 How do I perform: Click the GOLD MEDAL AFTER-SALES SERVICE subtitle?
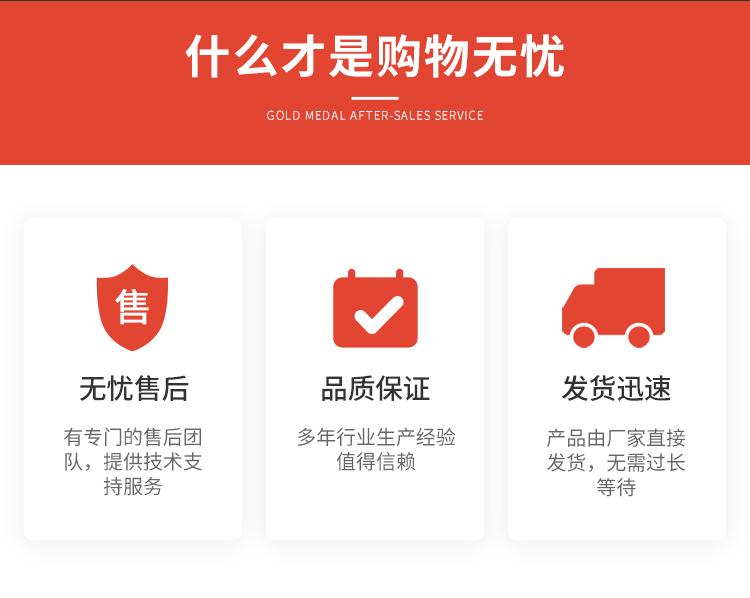[x=375, y=116]
